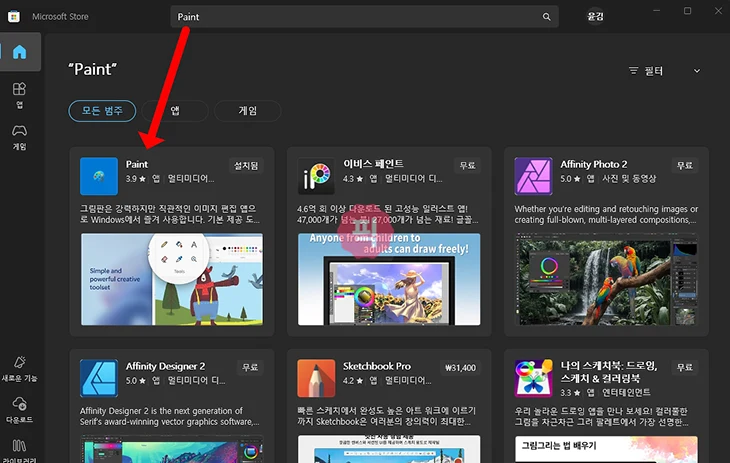Select the 모든 범주 category tab
The width and height of the screenshot is (730, 463).
point(102,111)
